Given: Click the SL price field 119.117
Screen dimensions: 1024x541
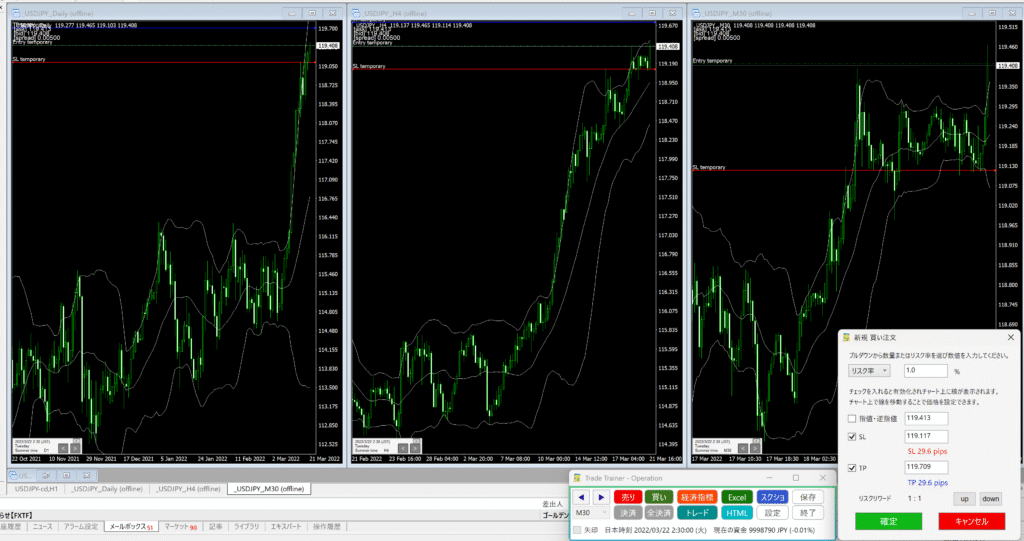Looking at the screenshot, I should (x=926, y=436).
